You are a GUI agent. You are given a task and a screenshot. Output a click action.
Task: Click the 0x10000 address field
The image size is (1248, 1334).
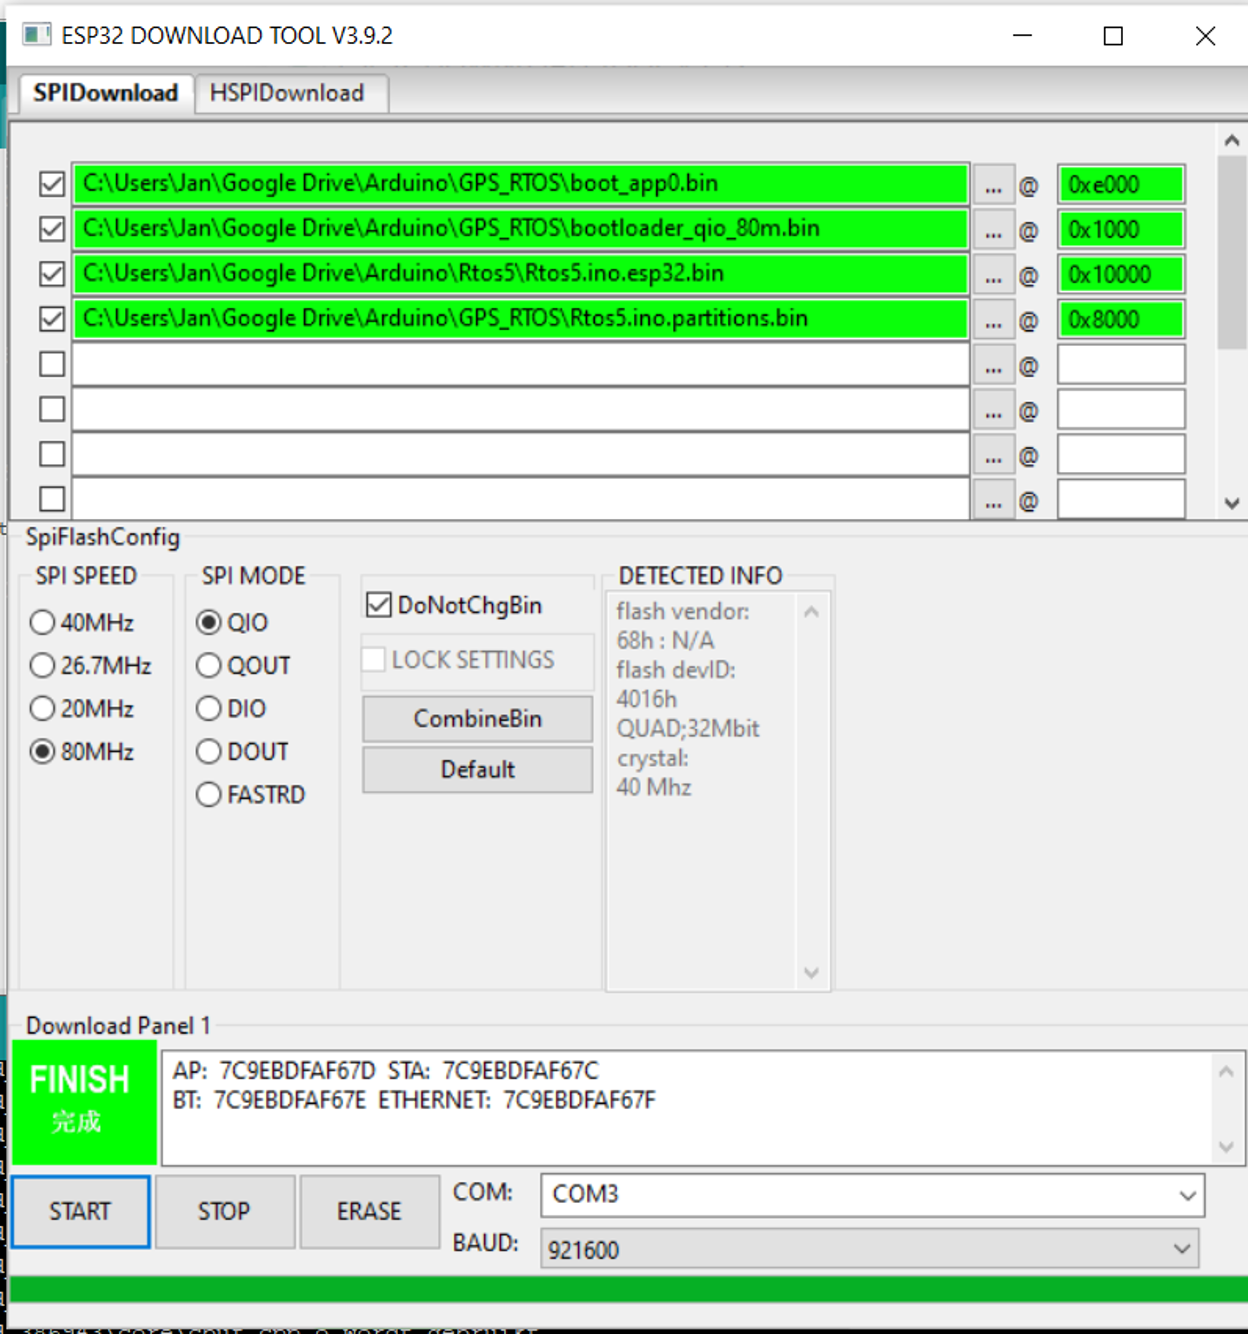1120,275
